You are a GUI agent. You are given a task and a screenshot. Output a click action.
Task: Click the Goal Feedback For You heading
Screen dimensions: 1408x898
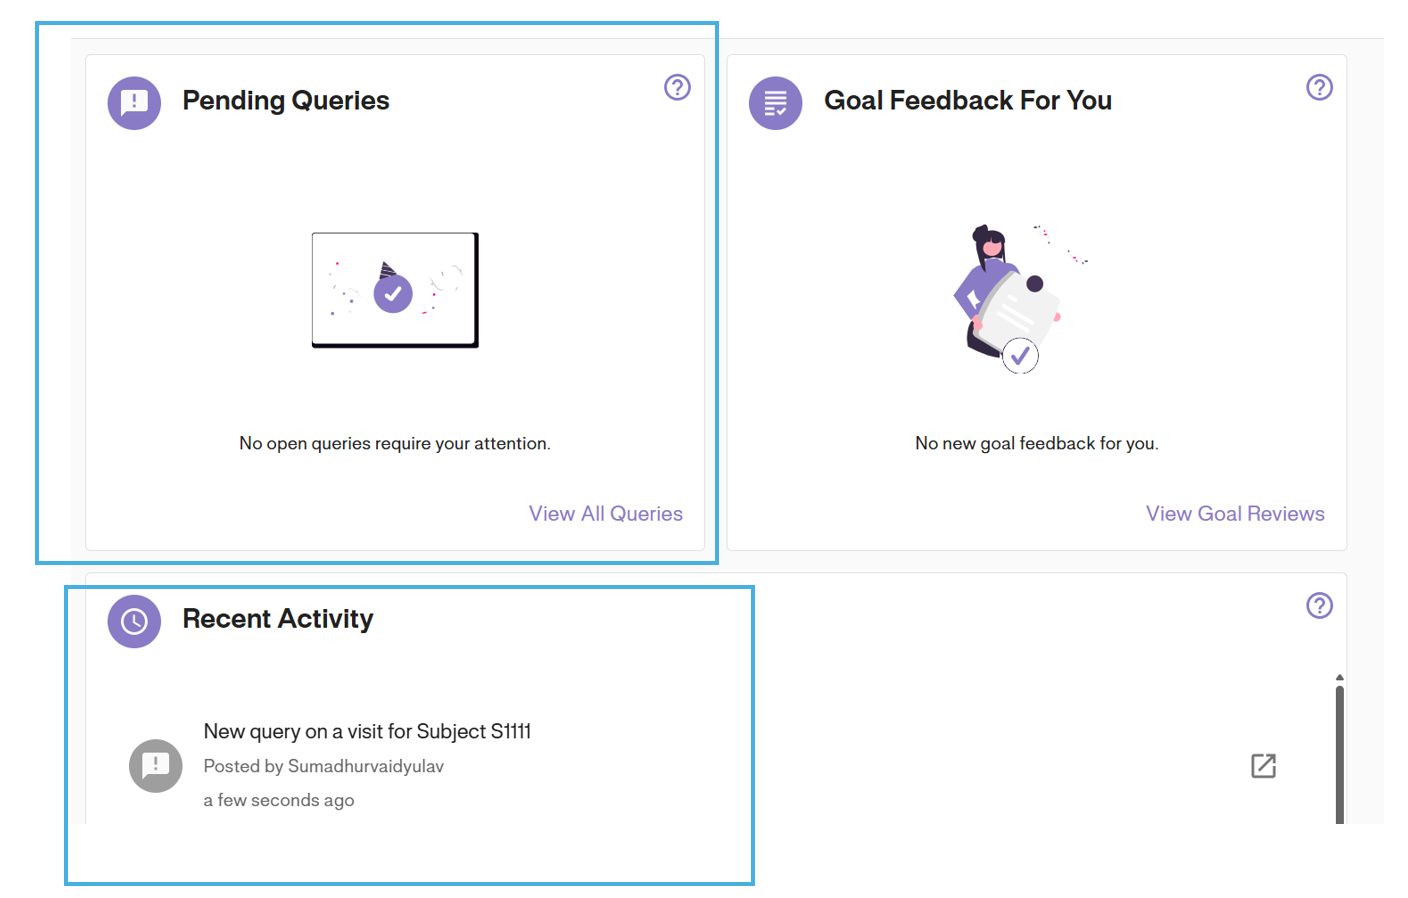(x=967, y=100)
